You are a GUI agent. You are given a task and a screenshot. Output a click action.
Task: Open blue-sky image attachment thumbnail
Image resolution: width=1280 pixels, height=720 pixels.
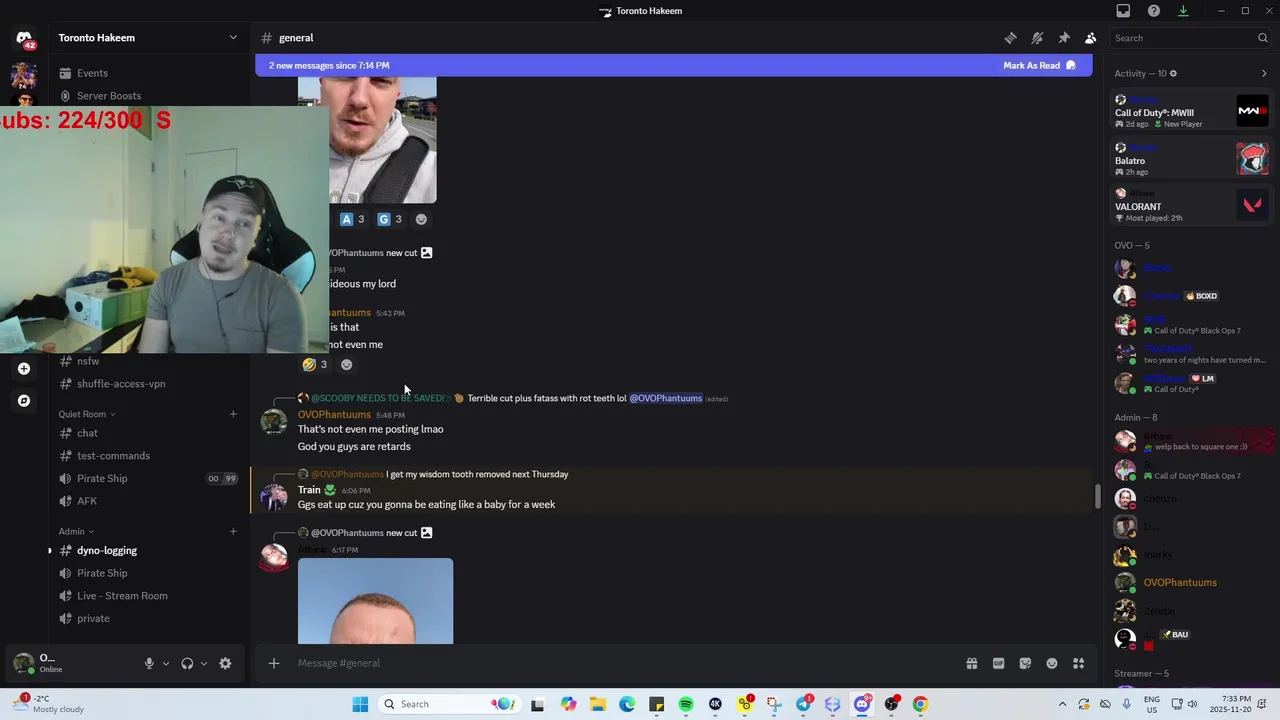375,601
